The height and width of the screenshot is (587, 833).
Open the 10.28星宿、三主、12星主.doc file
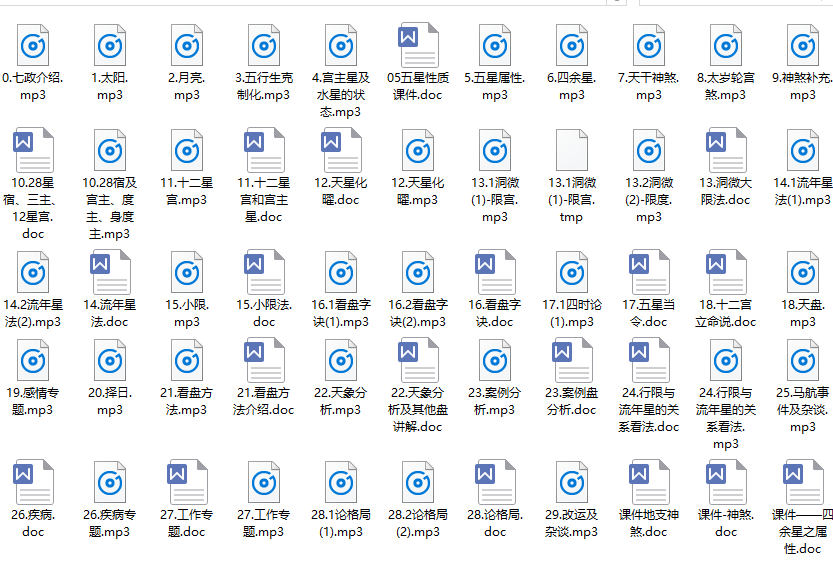[x=34, y=151]
